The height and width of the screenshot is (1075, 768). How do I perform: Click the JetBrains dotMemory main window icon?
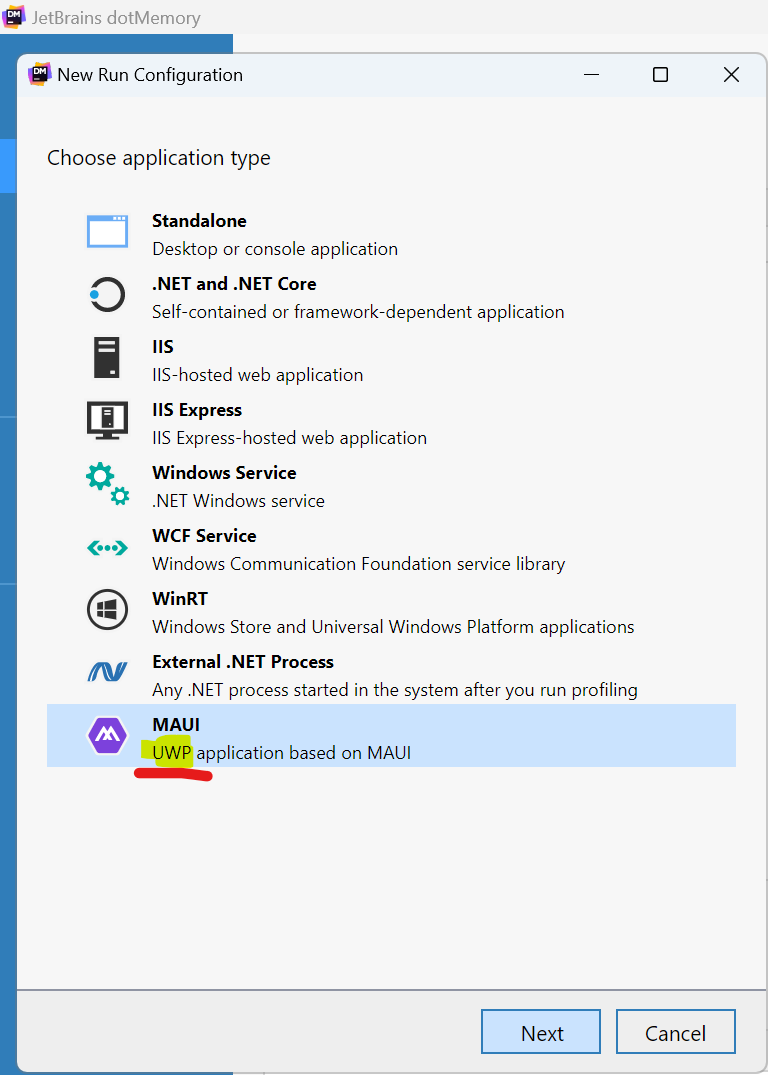(x=14, y=15)
